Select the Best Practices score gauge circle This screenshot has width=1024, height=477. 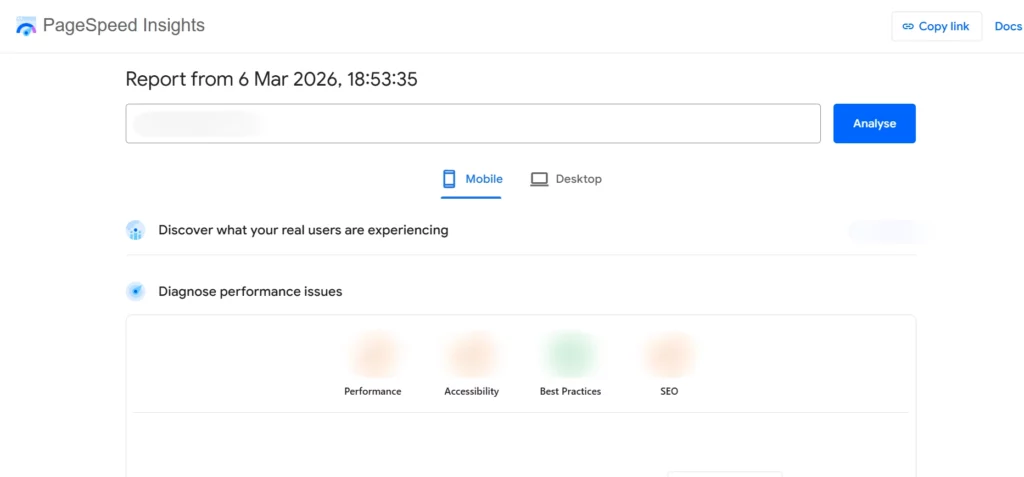(x=570, y=356)
